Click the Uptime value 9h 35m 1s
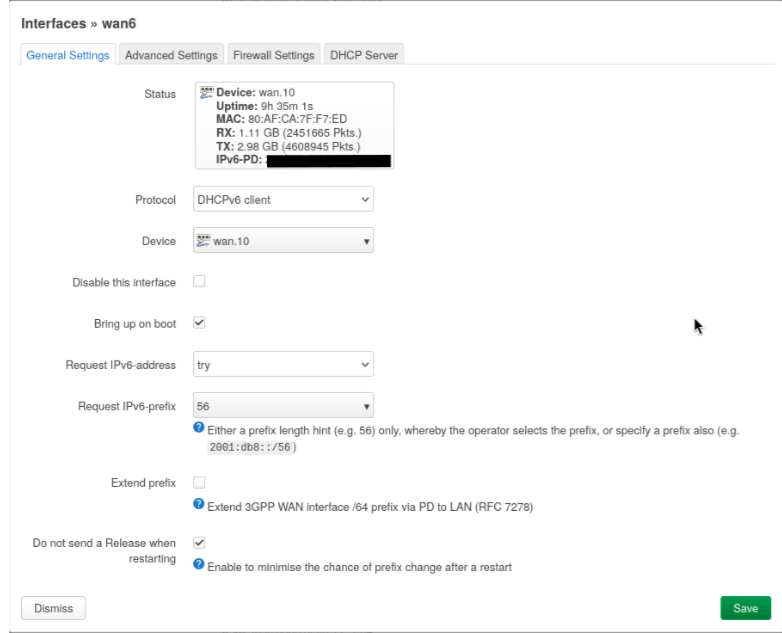782x633 pixels. (287, 106)
